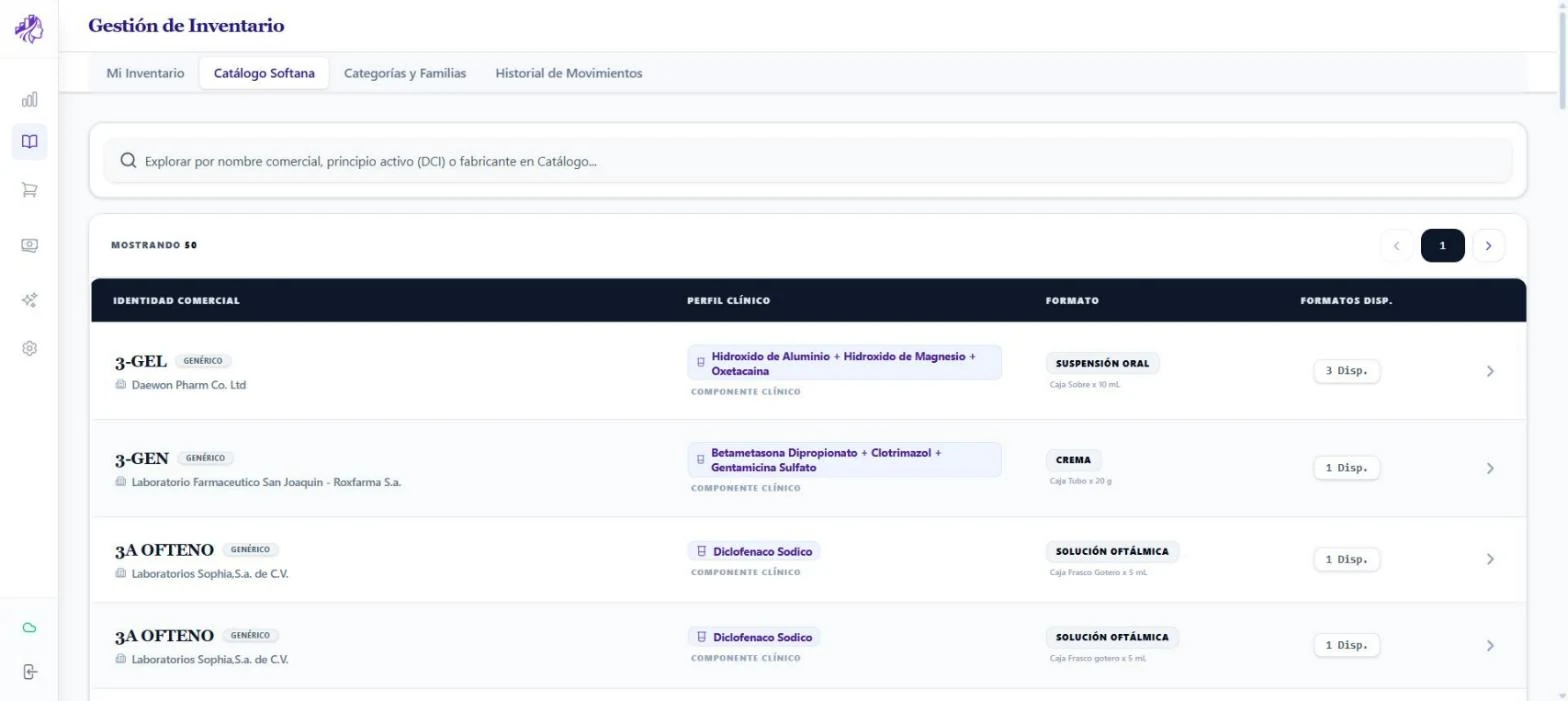Click Caja Sobre x 10 mL text
1568x701 pixels.
pos(1085,385)
